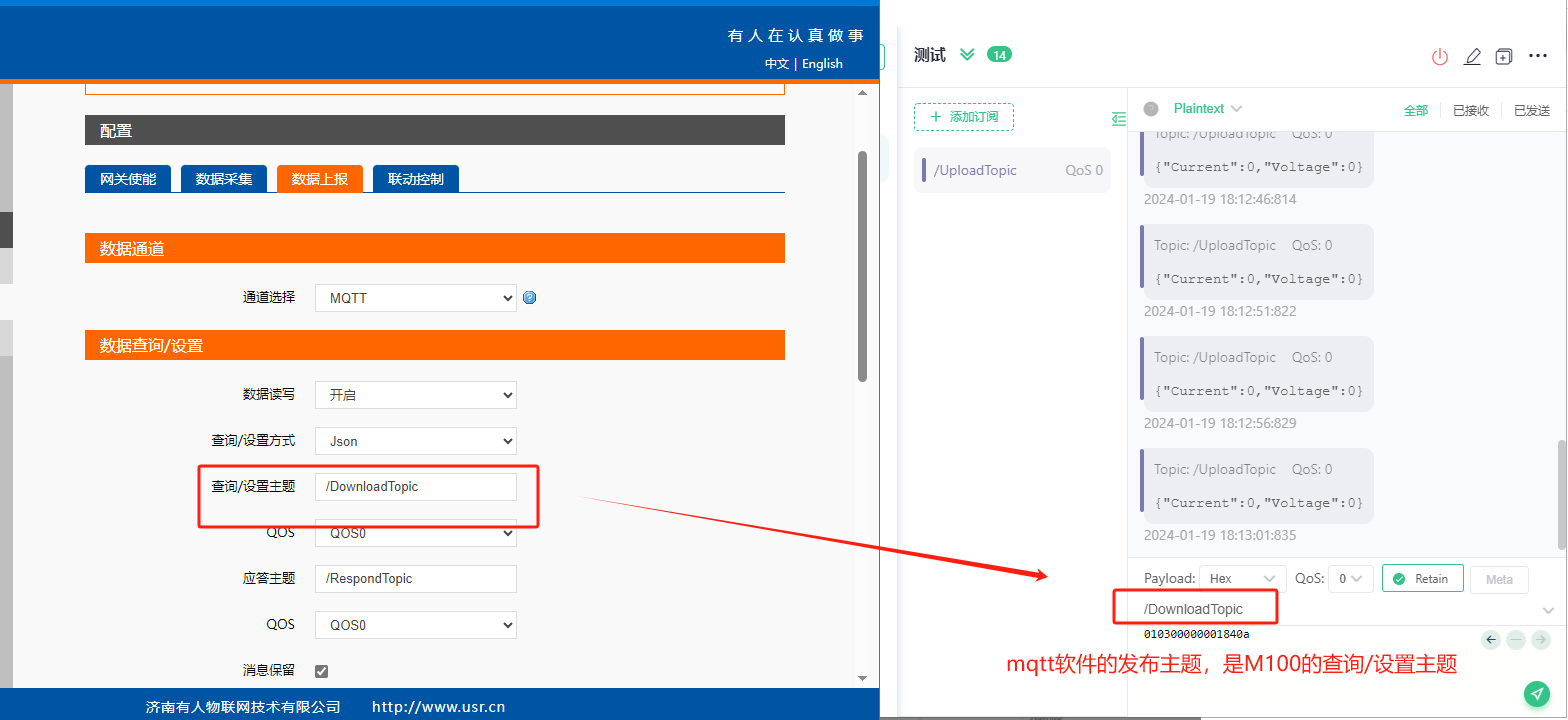
Task: Collapse connection details with the green double chevron
Action: (x=967, y=55)
